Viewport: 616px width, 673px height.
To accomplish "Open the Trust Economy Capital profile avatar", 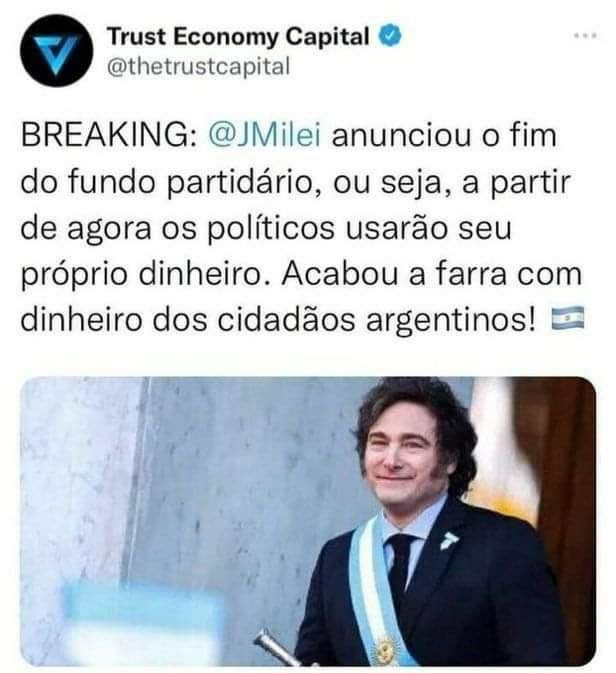I will [56, 51].
